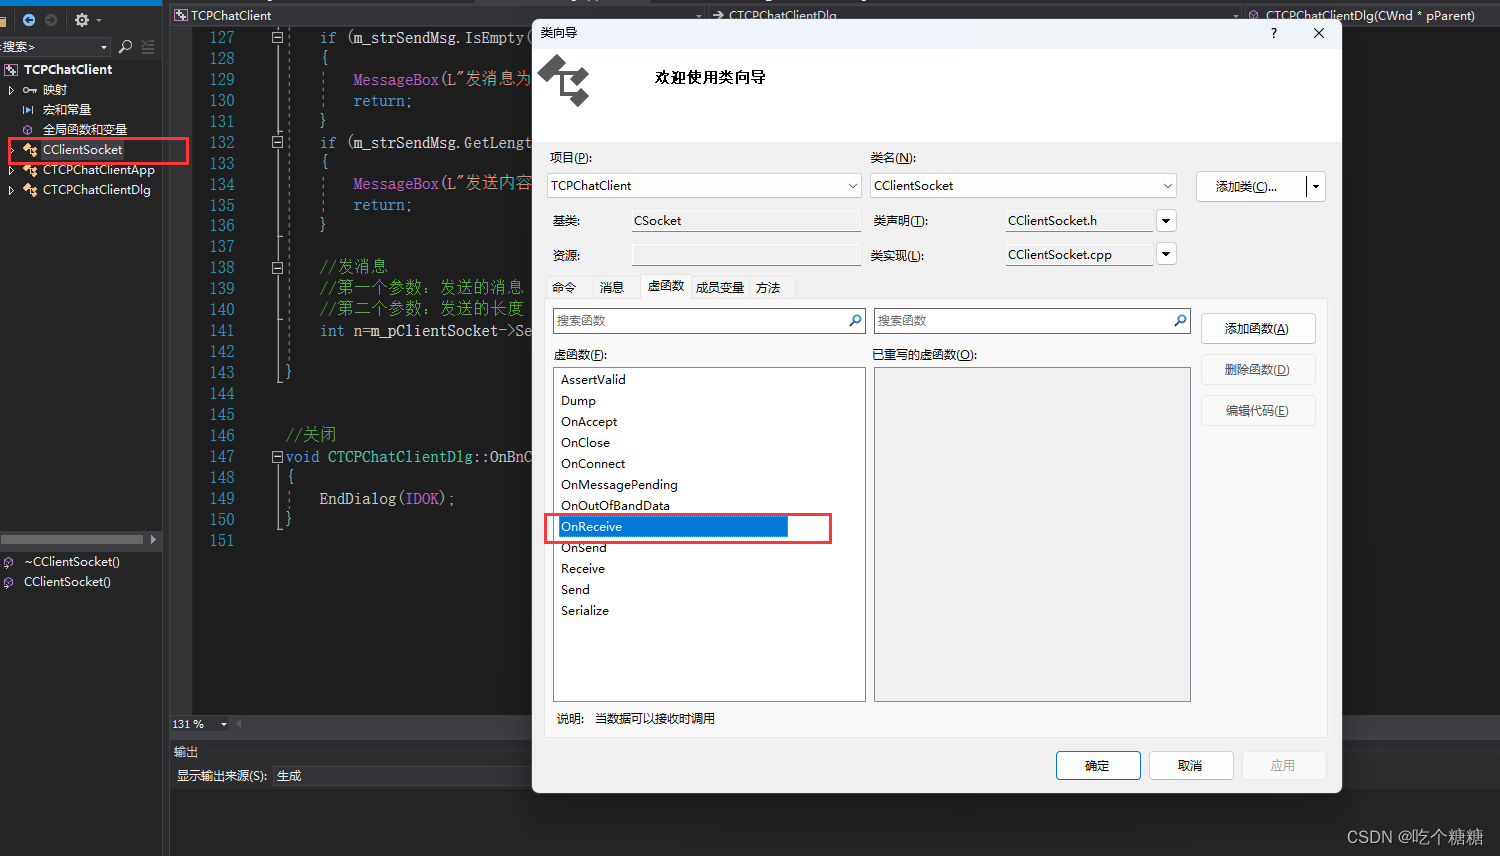Click search icon in overridden functions search box
This screenshot has width=1500, height=856.
tap(1180, 321)
